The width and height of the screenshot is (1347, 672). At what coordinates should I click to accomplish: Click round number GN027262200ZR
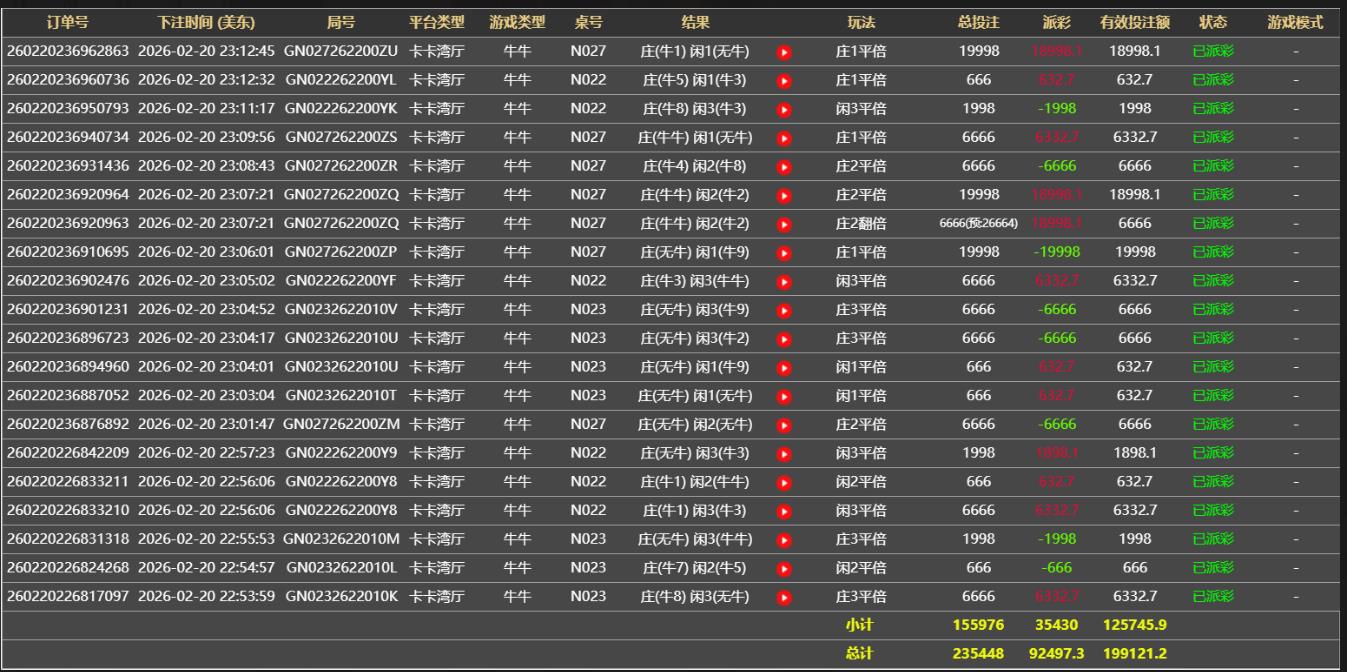(x=341, y=166)
